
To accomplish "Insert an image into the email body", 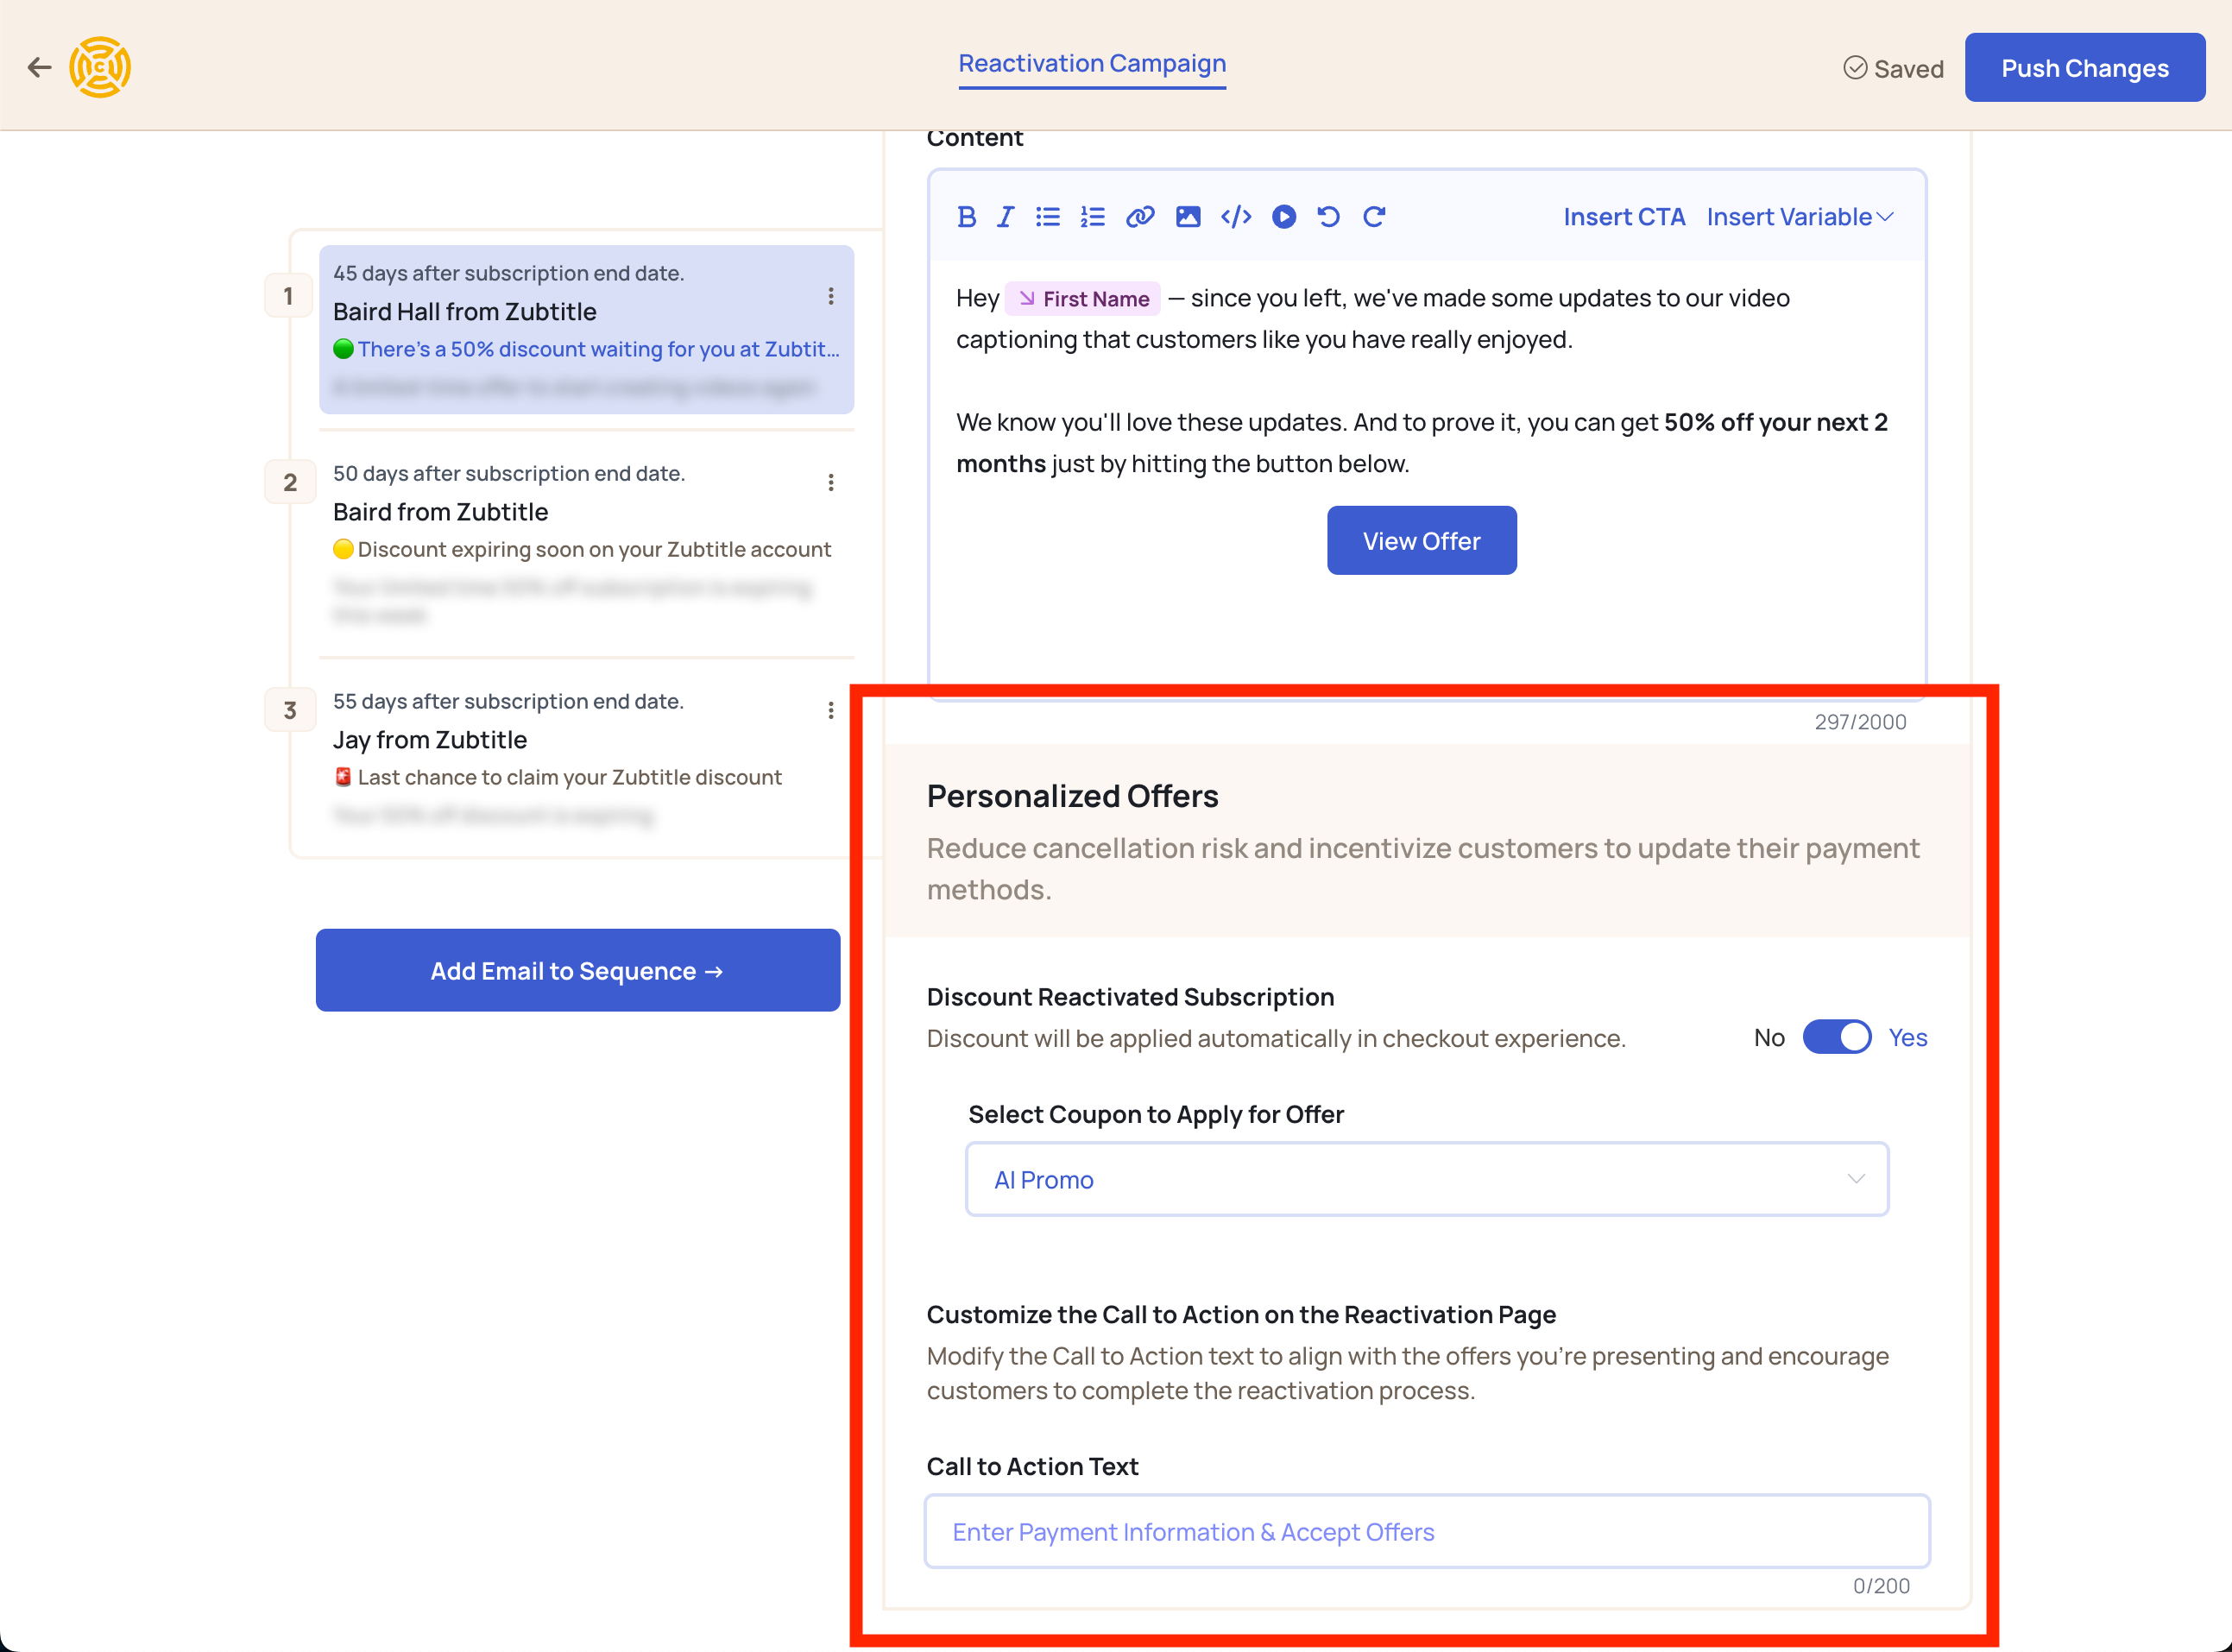I will [x=1188, y=217].
